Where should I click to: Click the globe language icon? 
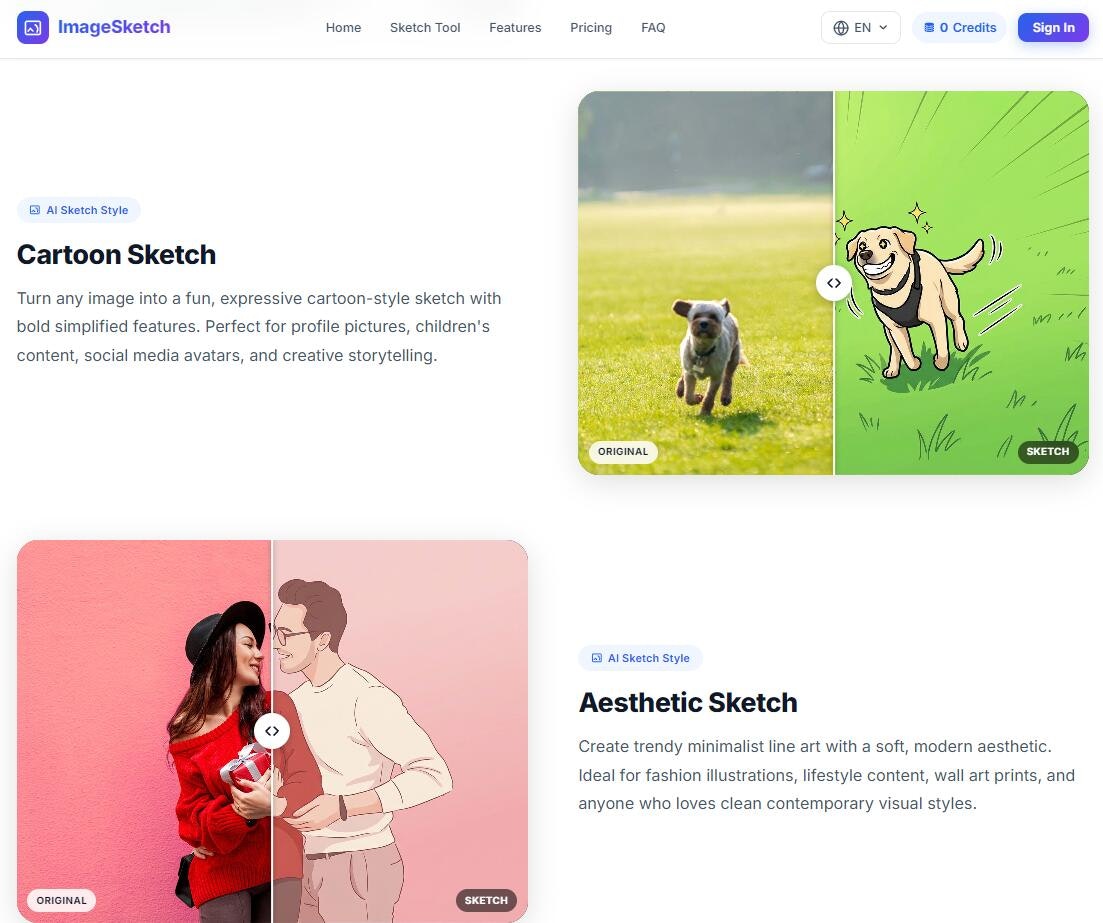click(841, 28)
